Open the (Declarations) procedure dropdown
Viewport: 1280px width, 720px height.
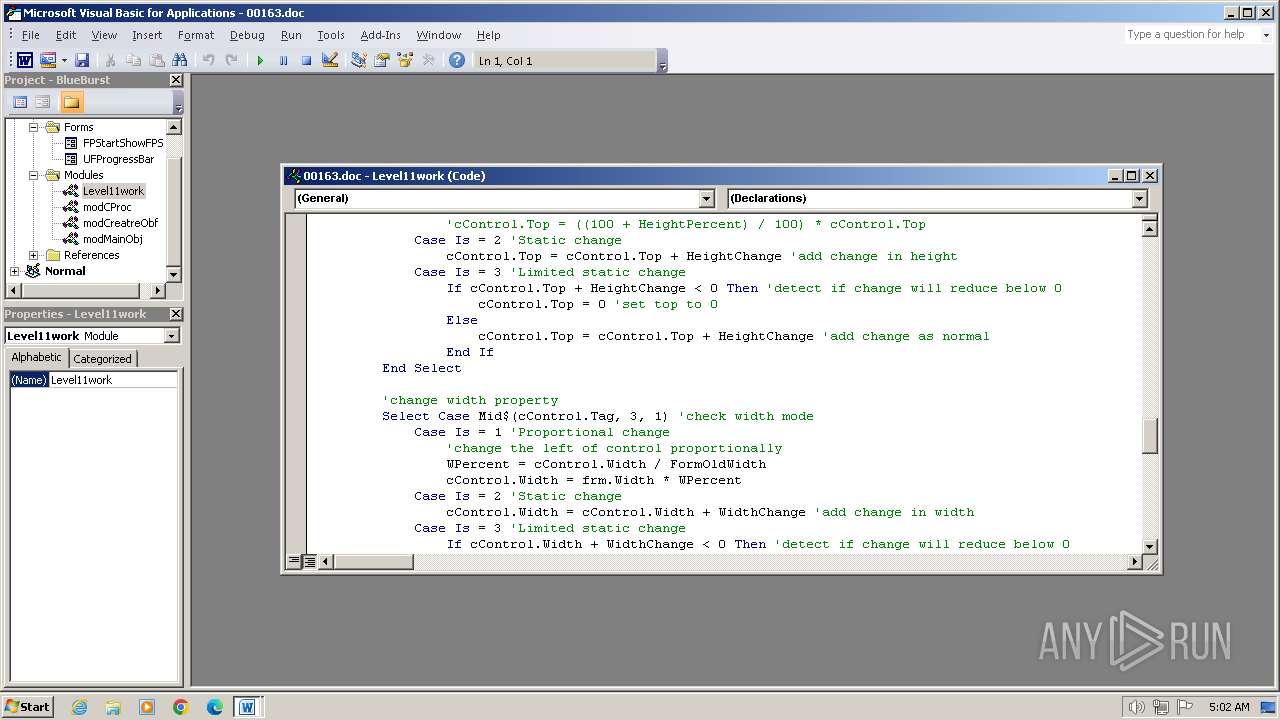1139,198
